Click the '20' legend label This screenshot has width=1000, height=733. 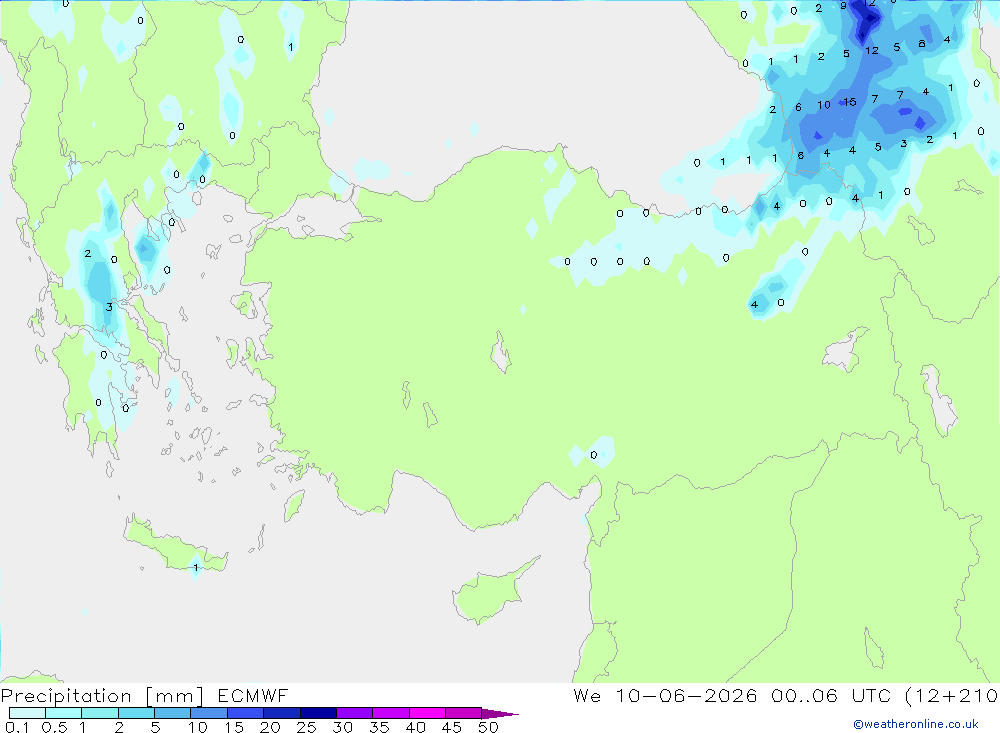pyautogui.click(x=270, y=727)
